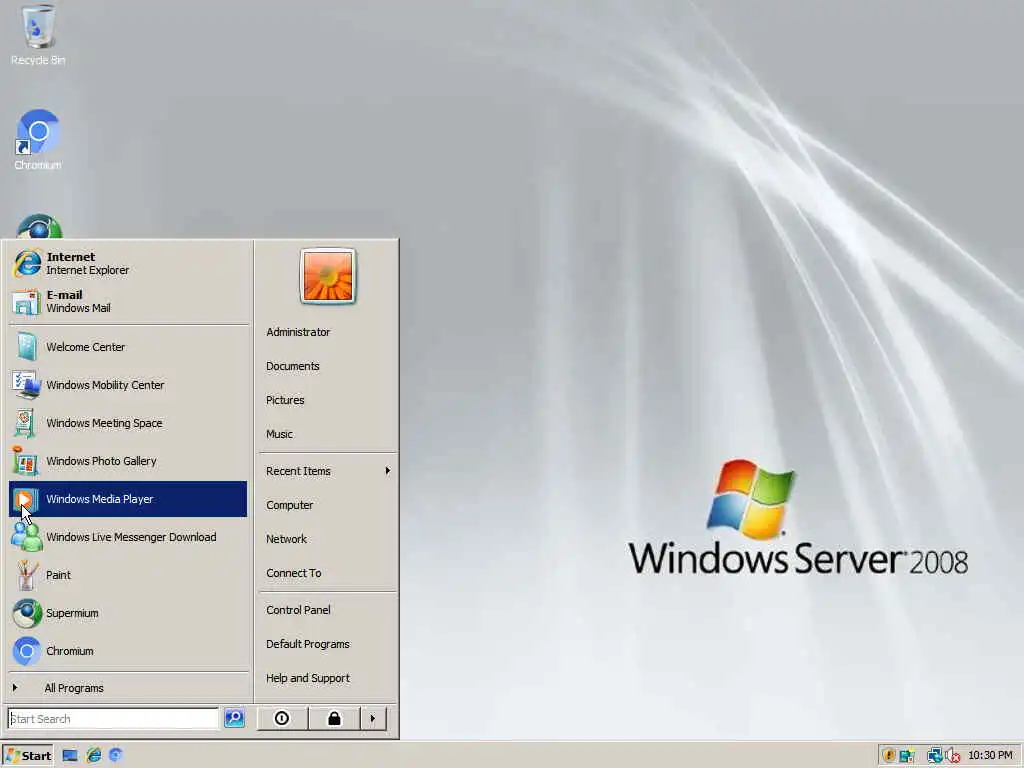Click security shield tray icon
The width and height of the screenshot is (1024, 768).
point(888,756)
